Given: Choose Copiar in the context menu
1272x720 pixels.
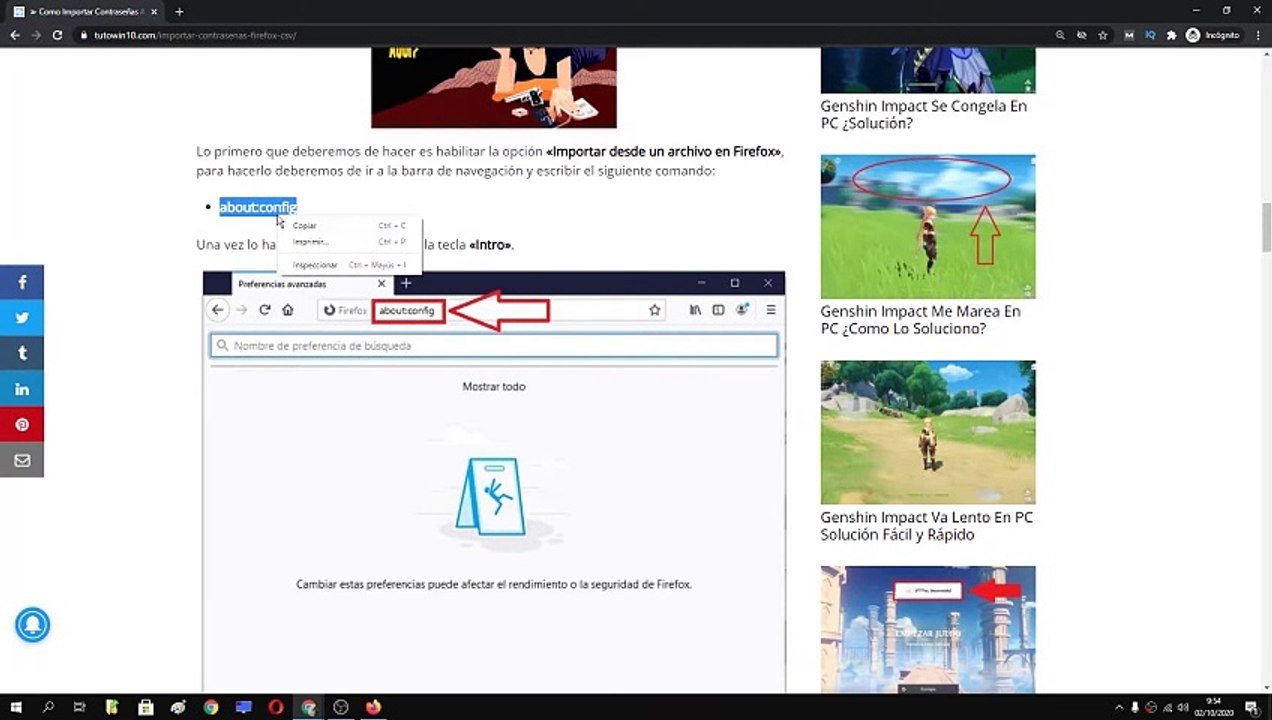Looking at the screenshot, I should coord(349,226).
